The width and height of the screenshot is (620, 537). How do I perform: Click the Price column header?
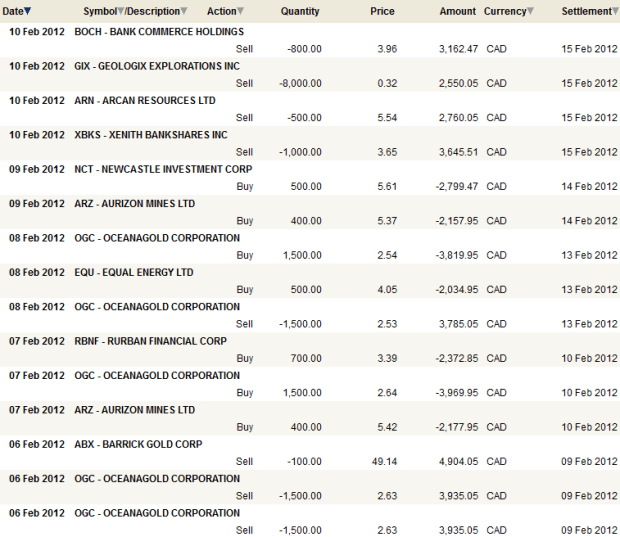382,12
